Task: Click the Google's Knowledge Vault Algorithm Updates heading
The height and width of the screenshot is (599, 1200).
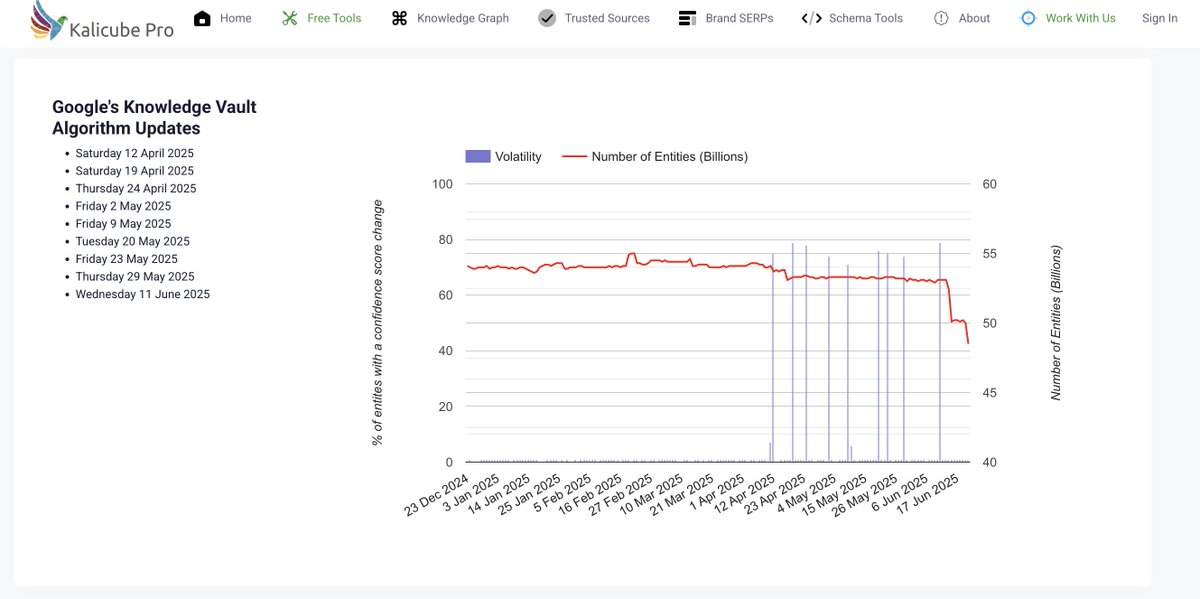Action: point(154,118)
